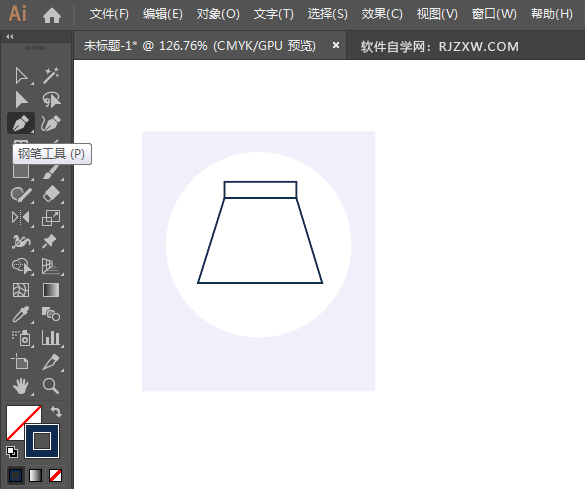Open the 视图(V) menu

point(437,14)
